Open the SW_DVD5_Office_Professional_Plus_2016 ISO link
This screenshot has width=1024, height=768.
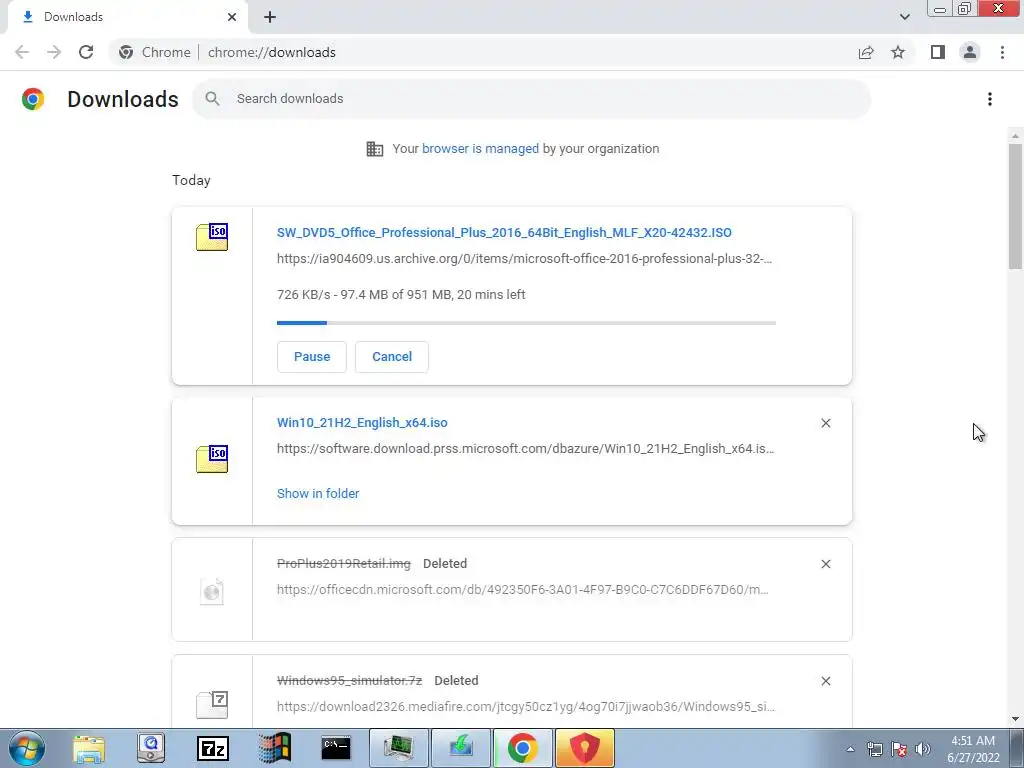pos(504,232)
